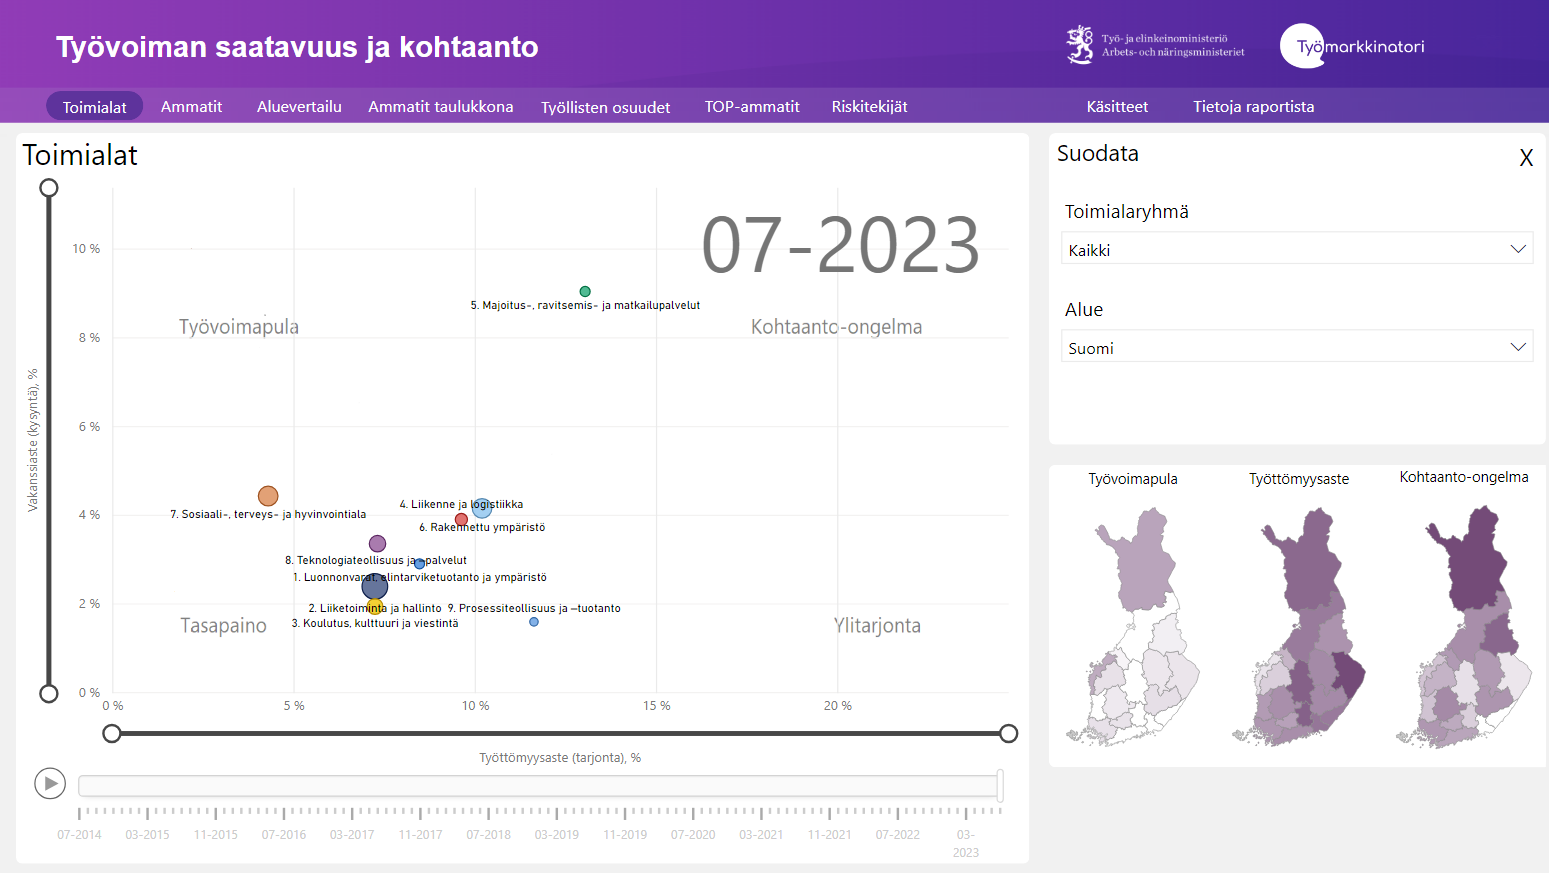
Task: Open the Toimialaryhmä dropdown
Action: pyautogui.click(x=1296, y=250)
